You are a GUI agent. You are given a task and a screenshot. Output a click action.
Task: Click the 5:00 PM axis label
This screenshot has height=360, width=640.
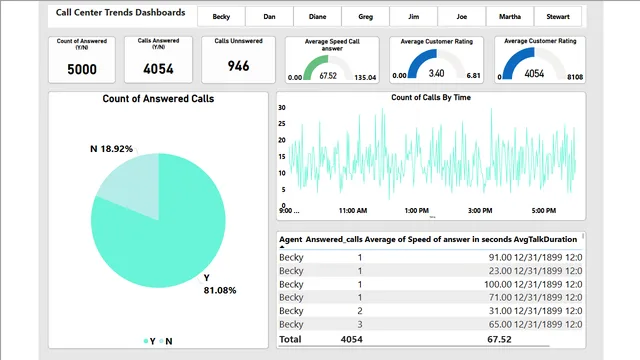(544, 211)
